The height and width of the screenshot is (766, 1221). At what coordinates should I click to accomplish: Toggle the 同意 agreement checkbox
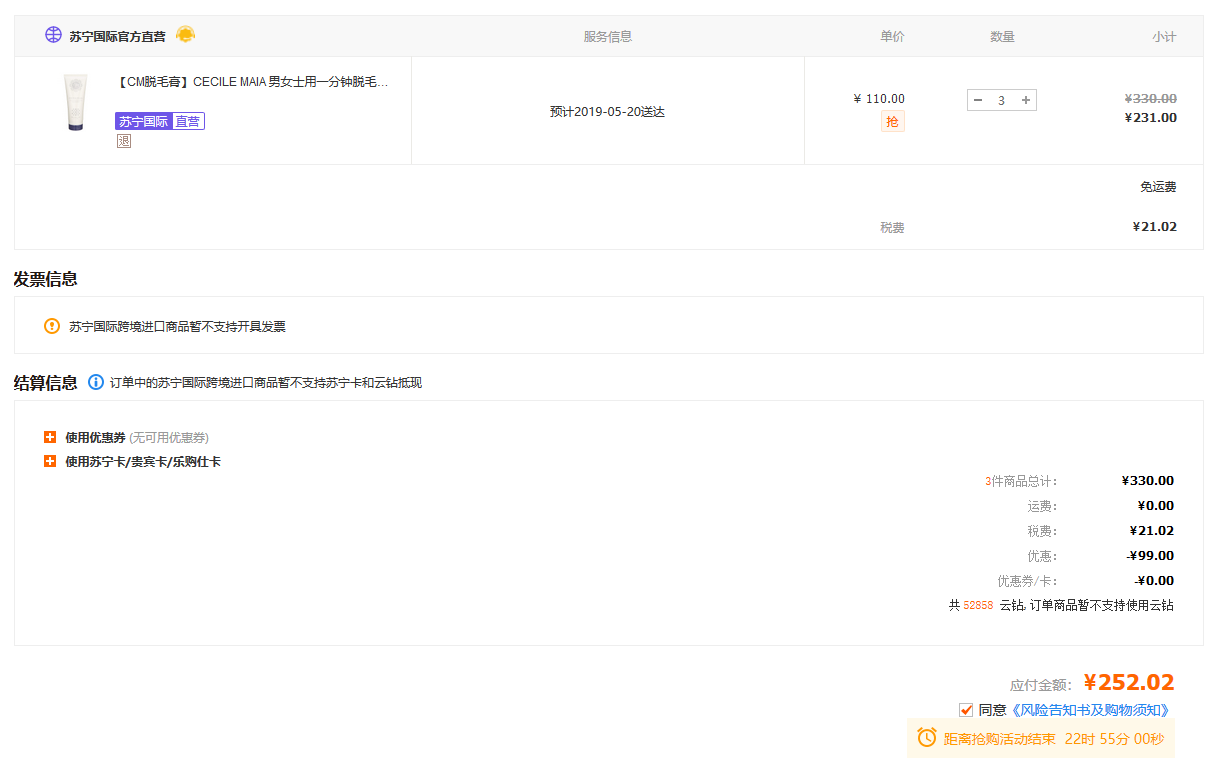(966, 710)
